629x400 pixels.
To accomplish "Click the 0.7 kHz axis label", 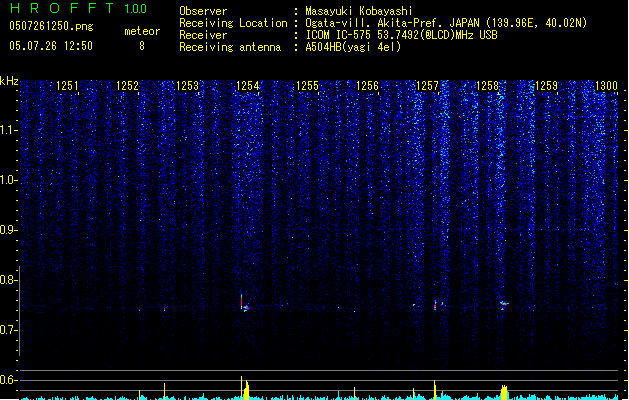I will 9,330.
